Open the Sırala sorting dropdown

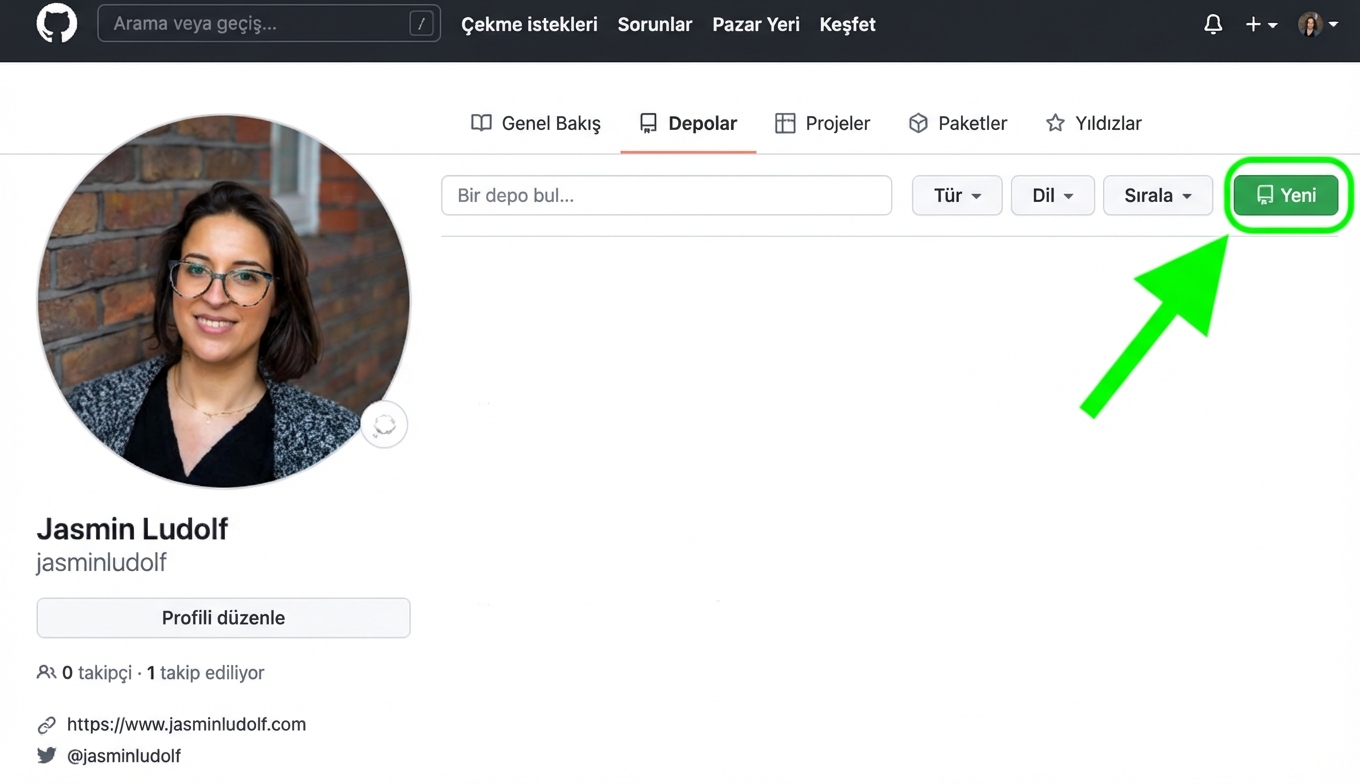tap(1157, 195)
